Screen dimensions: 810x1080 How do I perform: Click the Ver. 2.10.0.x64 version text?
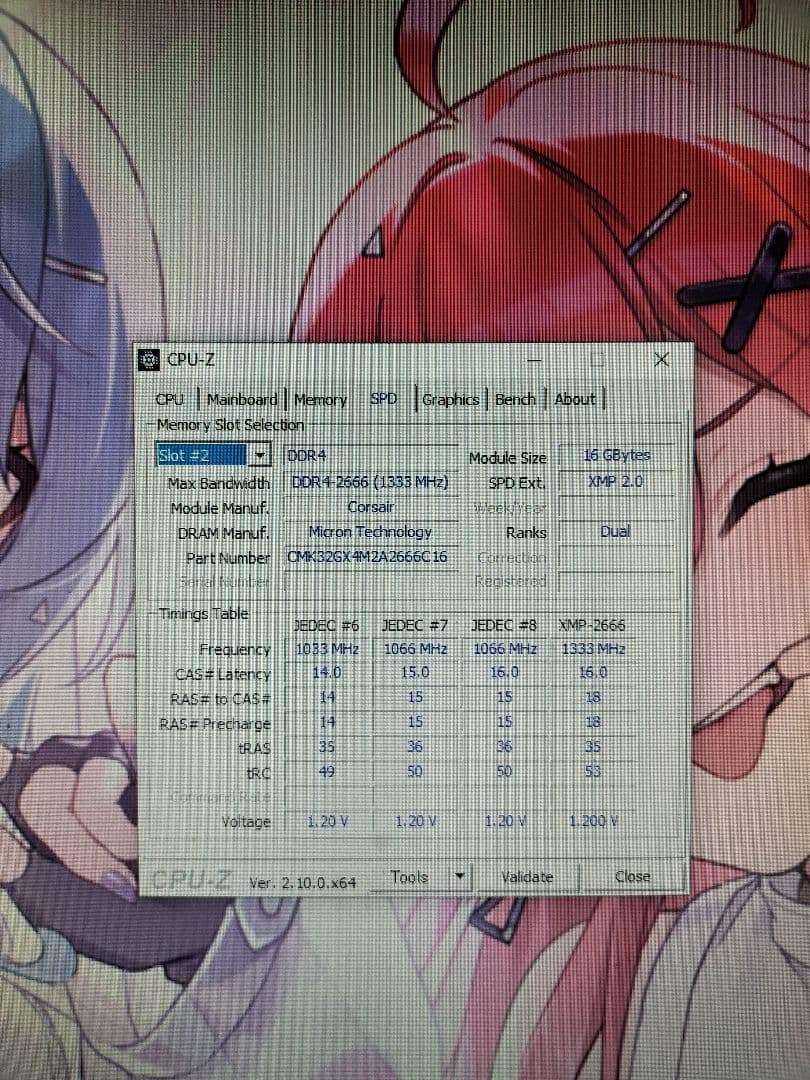[302, 882]
